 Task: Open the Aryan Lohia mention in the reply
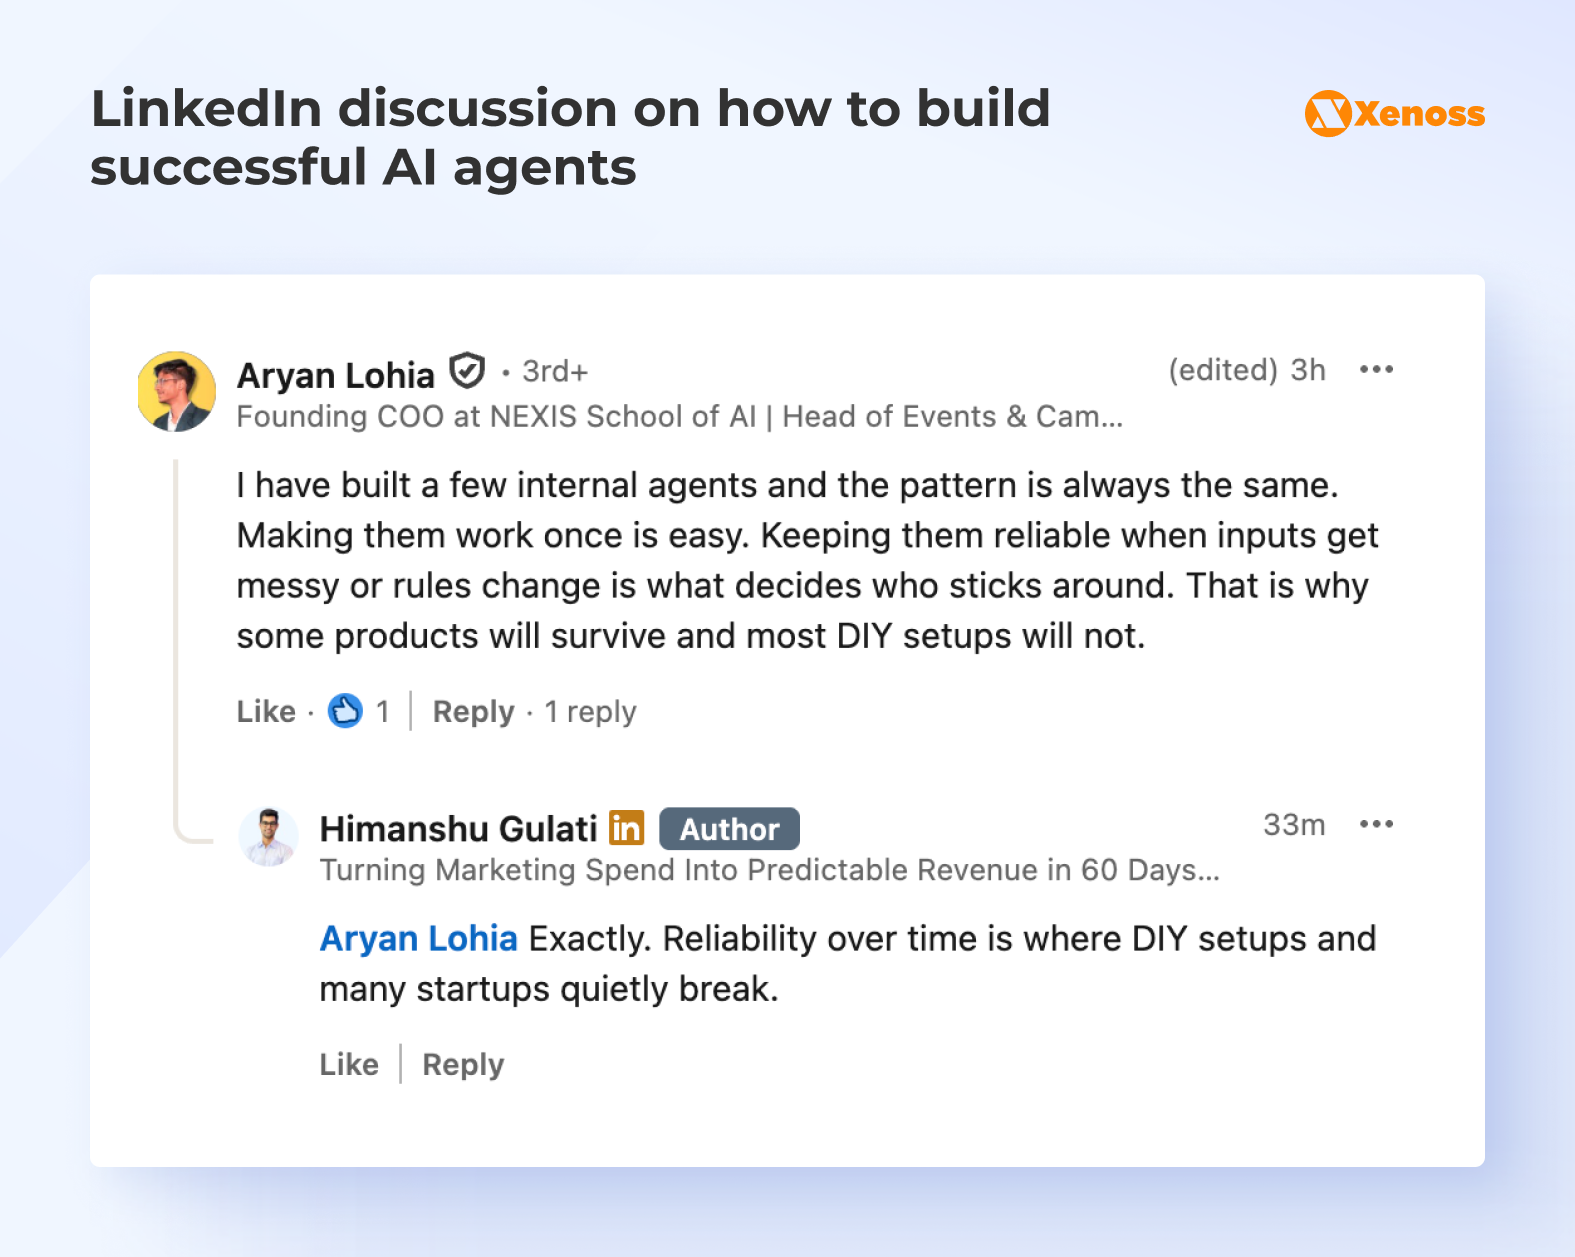(418, 938)
